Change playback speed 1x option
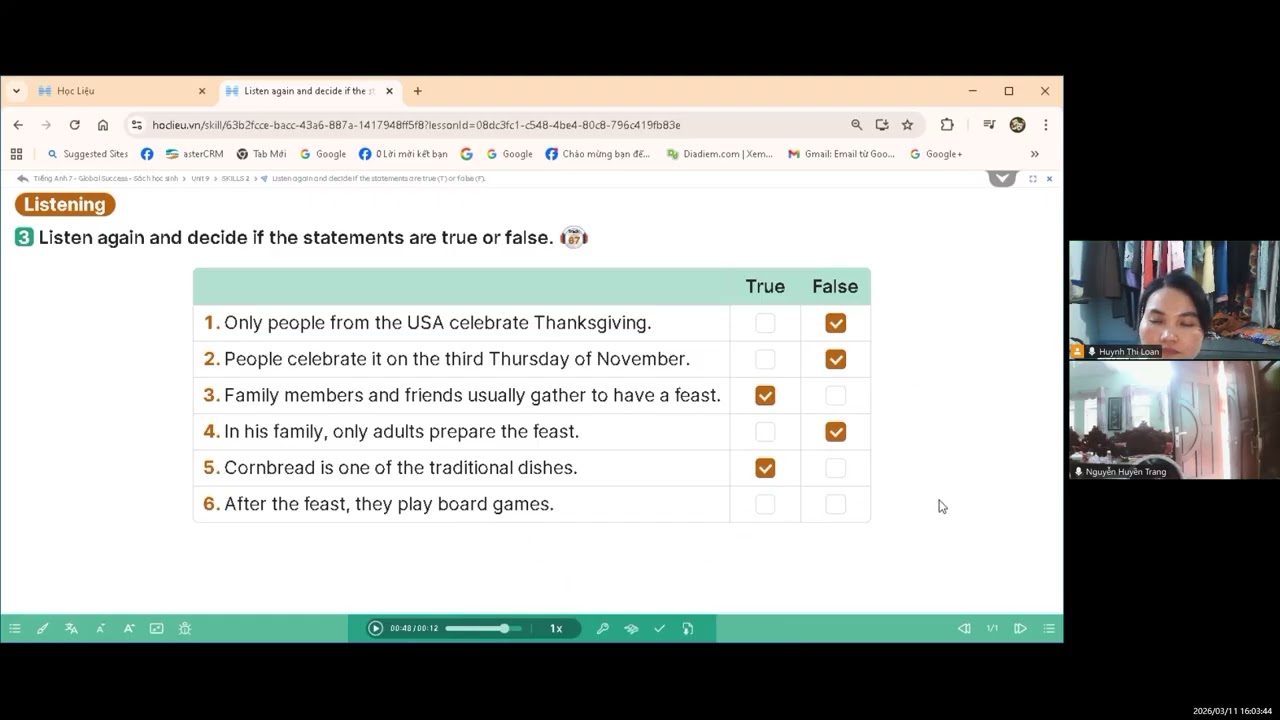 click(556, 629)
